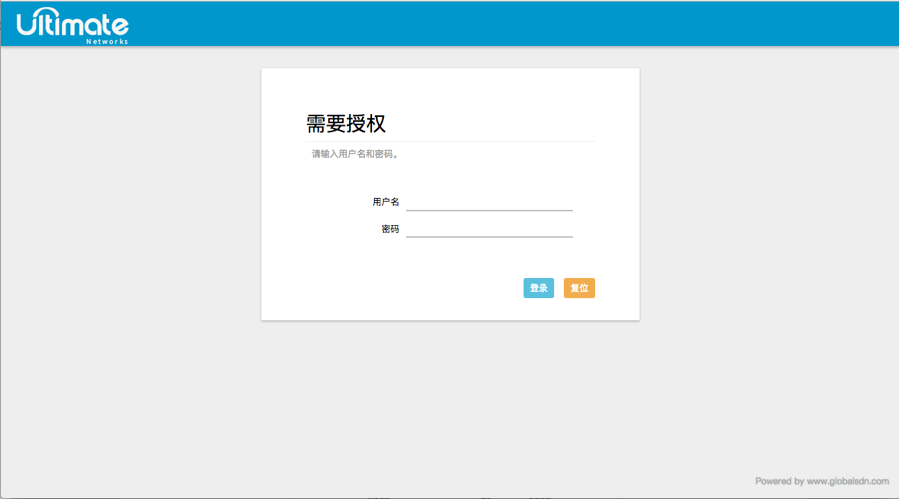
Task: Click the 用户名 label
Action: (x=386, y=202)
